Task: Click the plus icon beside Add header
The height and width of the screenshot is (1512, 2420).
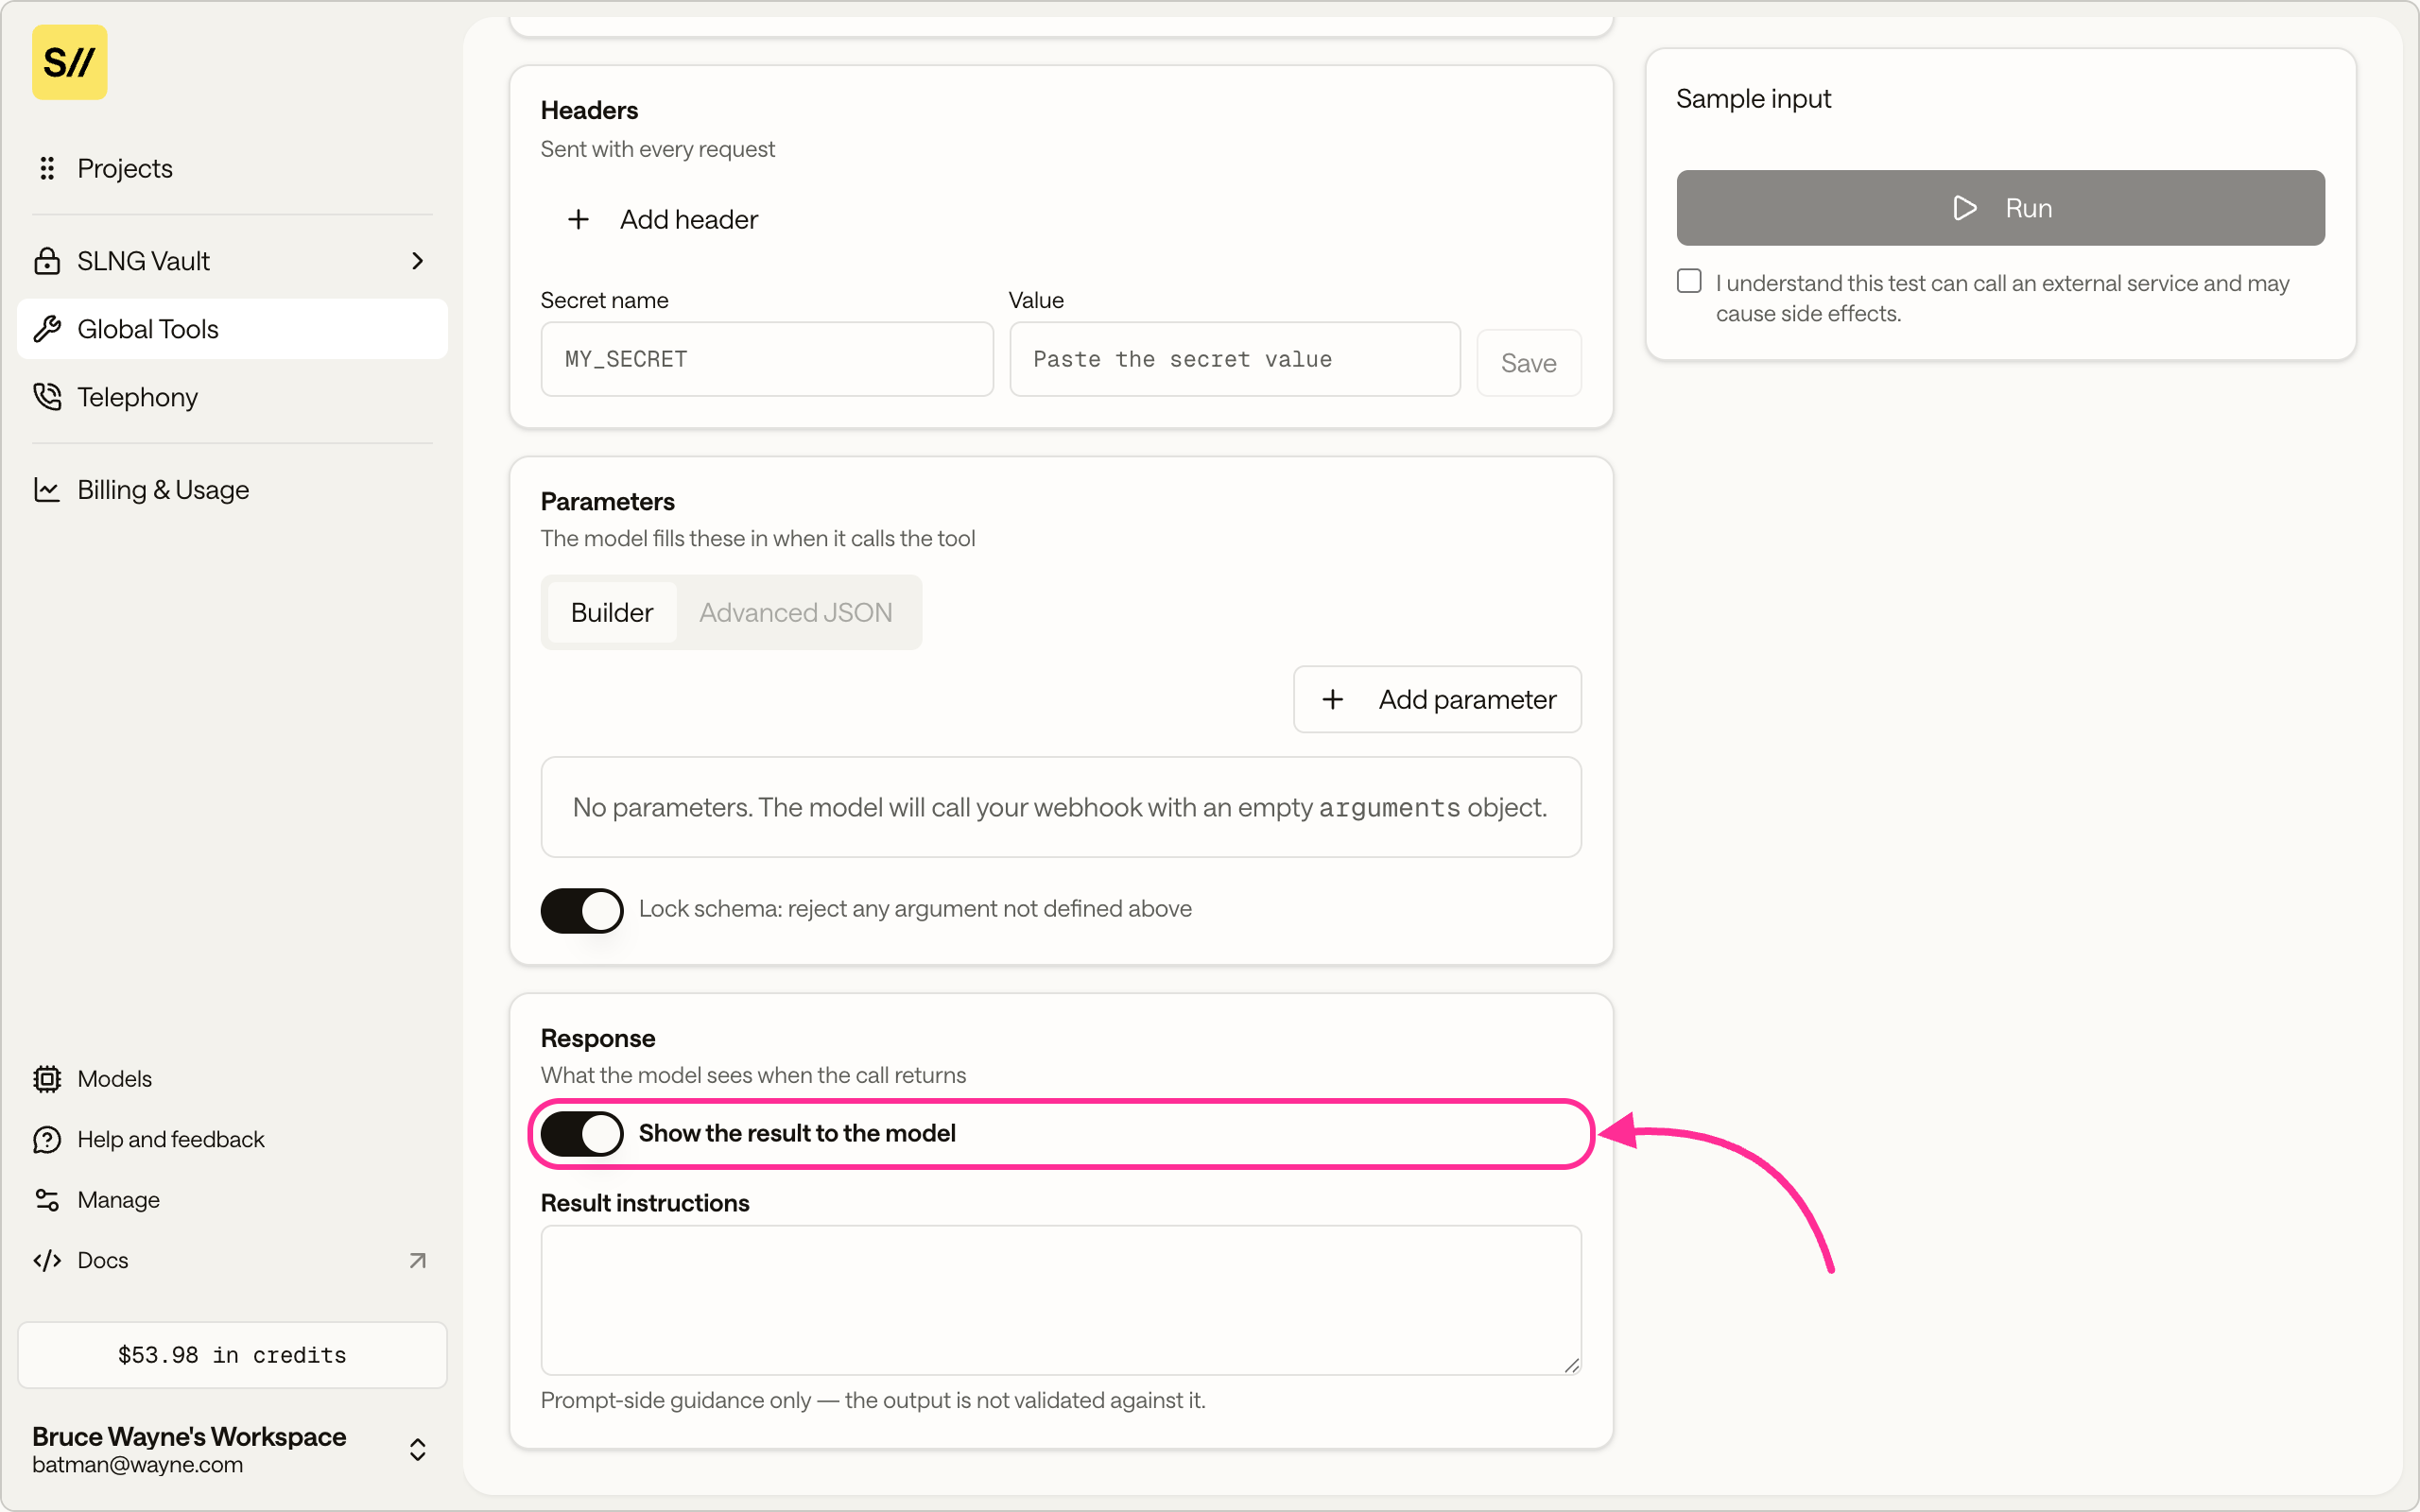Action: click(578, 219)
